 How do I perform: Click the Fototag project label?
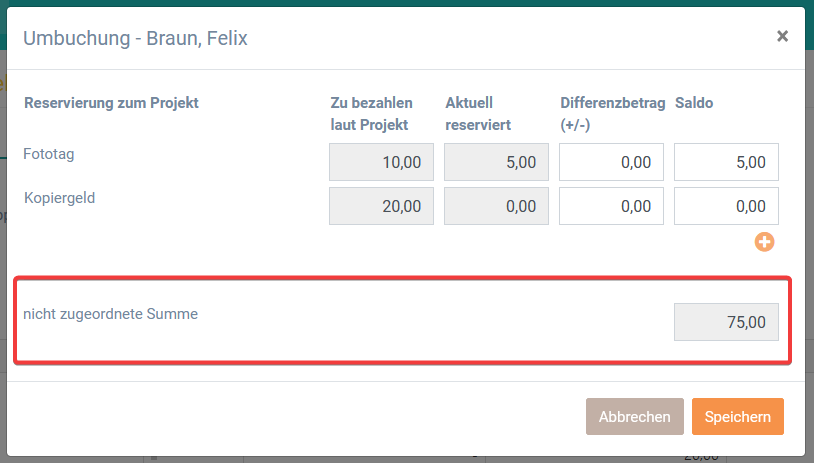click(x=49, y=154)
